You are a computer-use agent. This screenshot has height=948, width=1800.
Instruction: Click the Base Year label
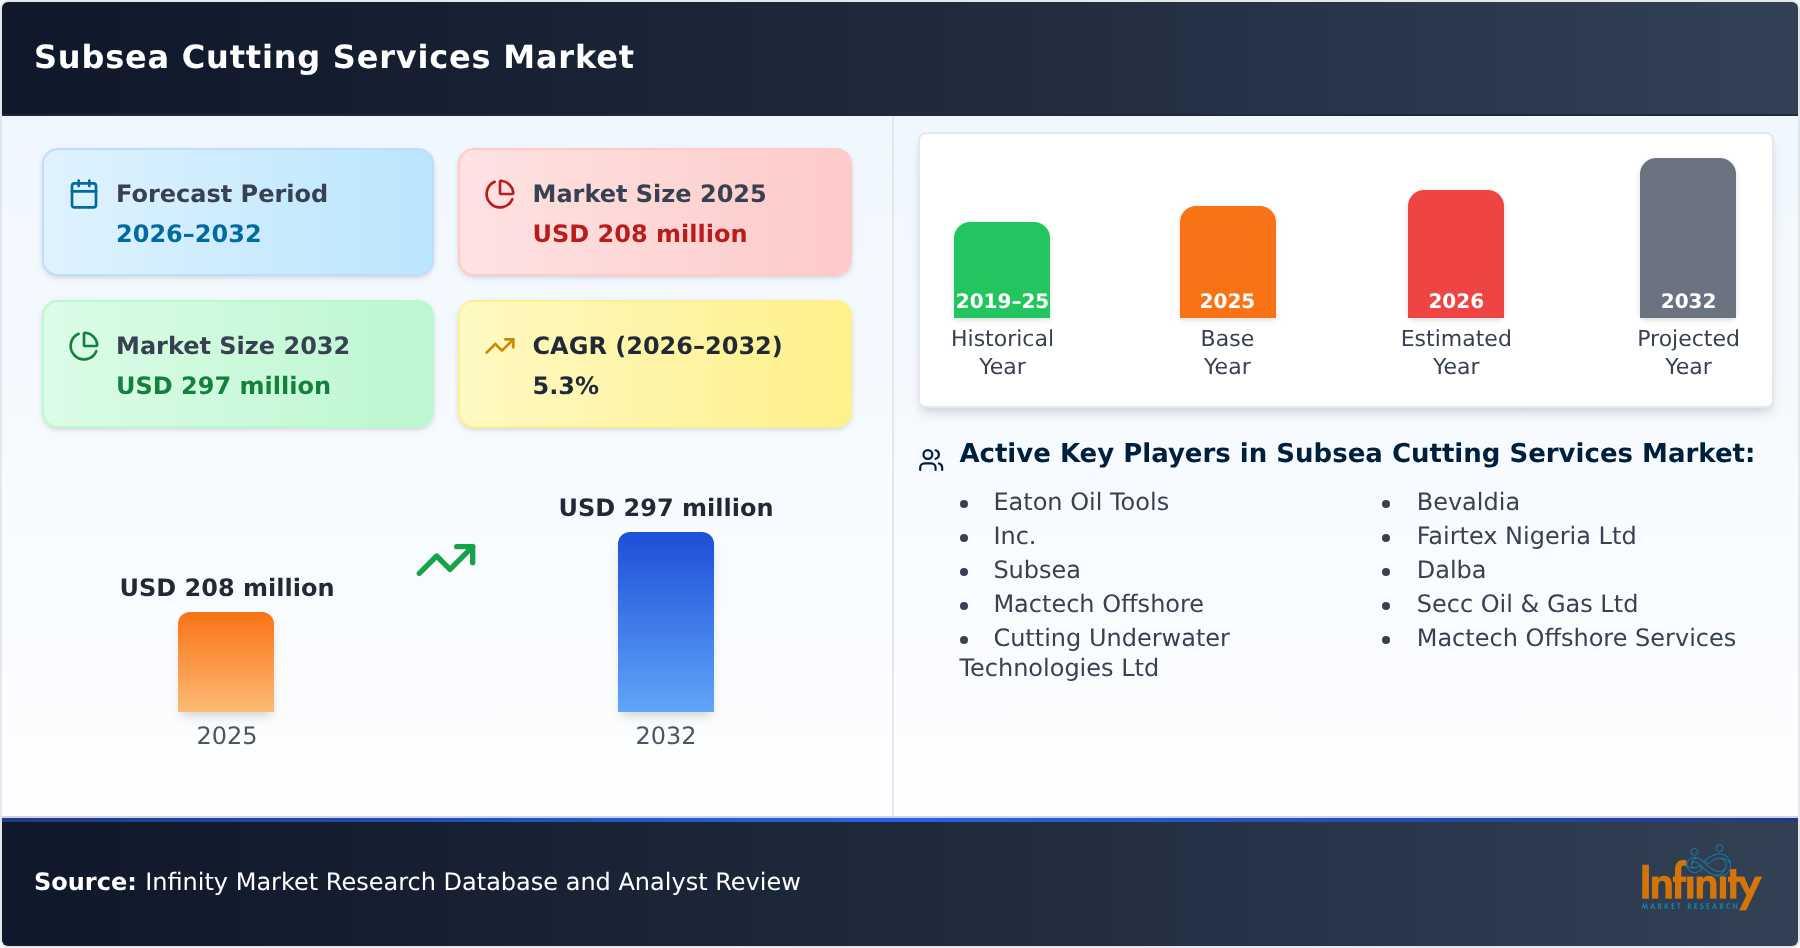(1227, 352)
